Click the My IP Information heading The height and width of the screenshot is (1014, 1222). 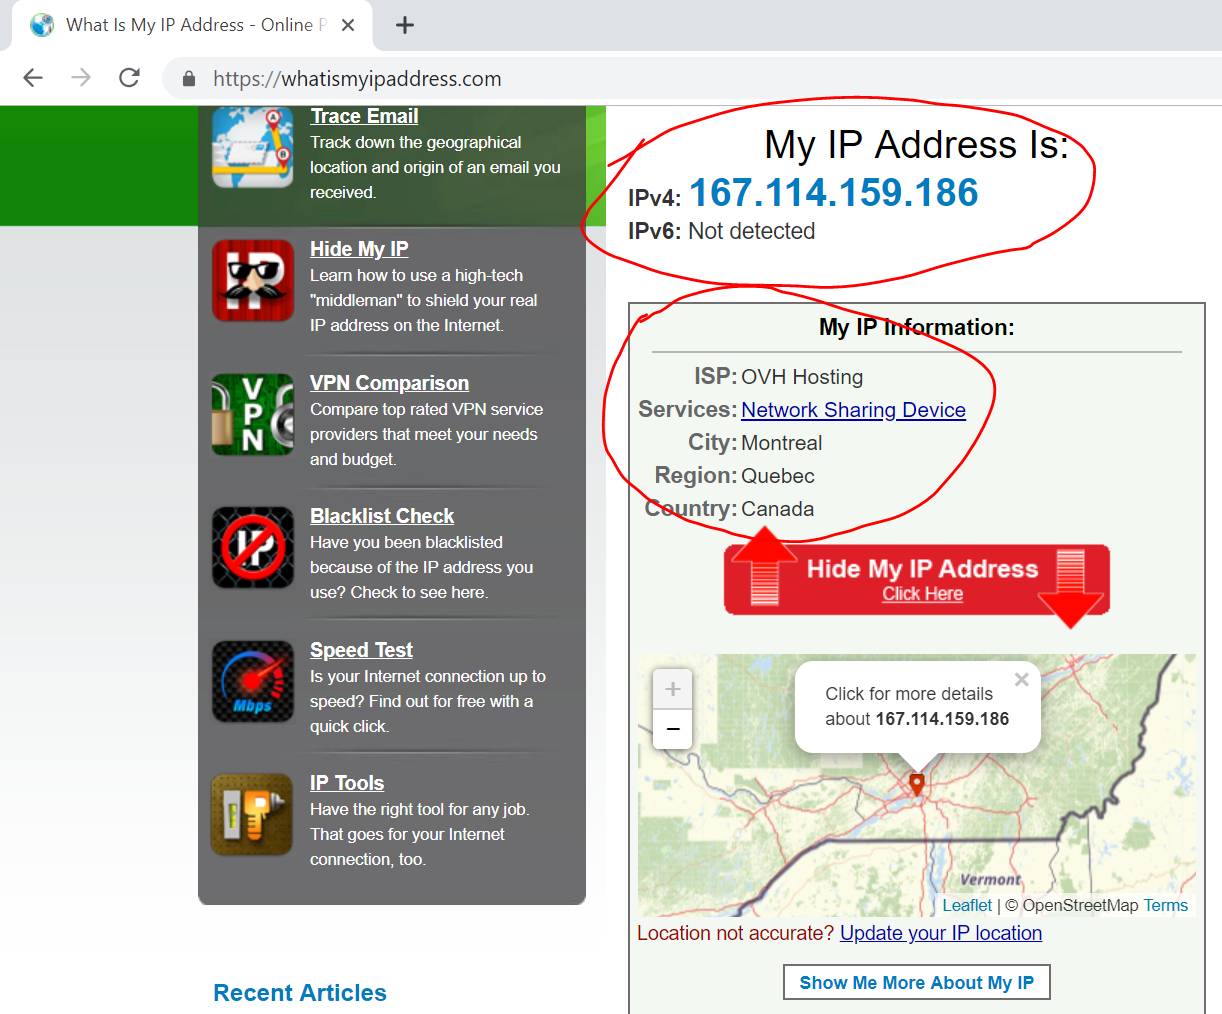[917, 327]
